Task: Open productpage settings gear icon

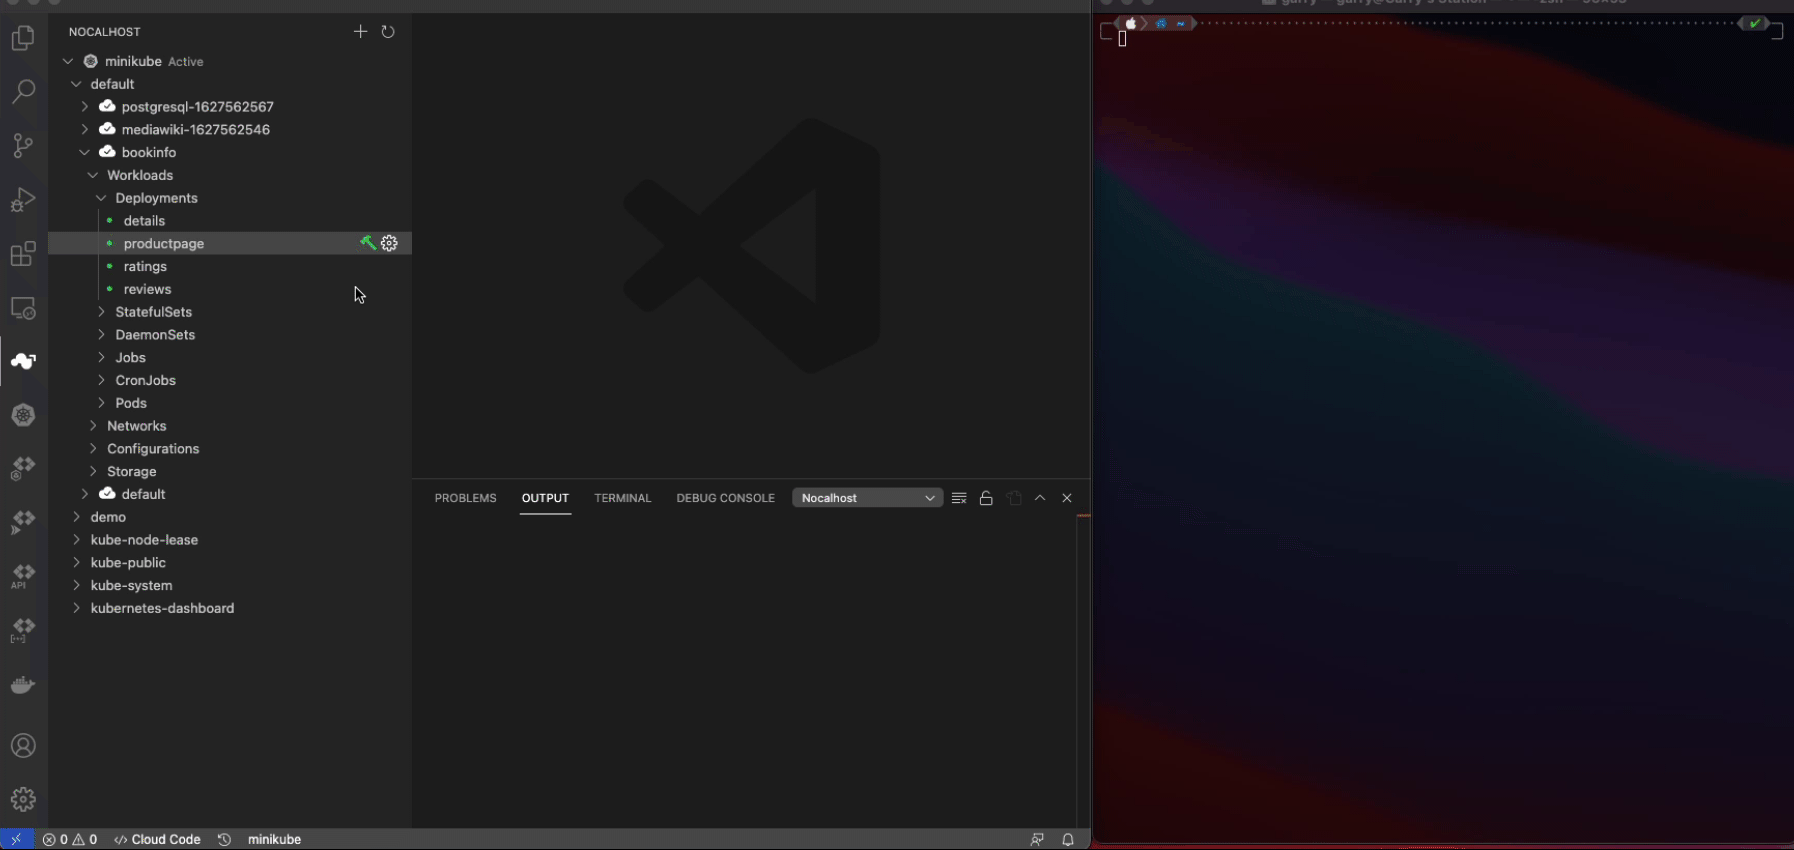Action: point(390,243)
